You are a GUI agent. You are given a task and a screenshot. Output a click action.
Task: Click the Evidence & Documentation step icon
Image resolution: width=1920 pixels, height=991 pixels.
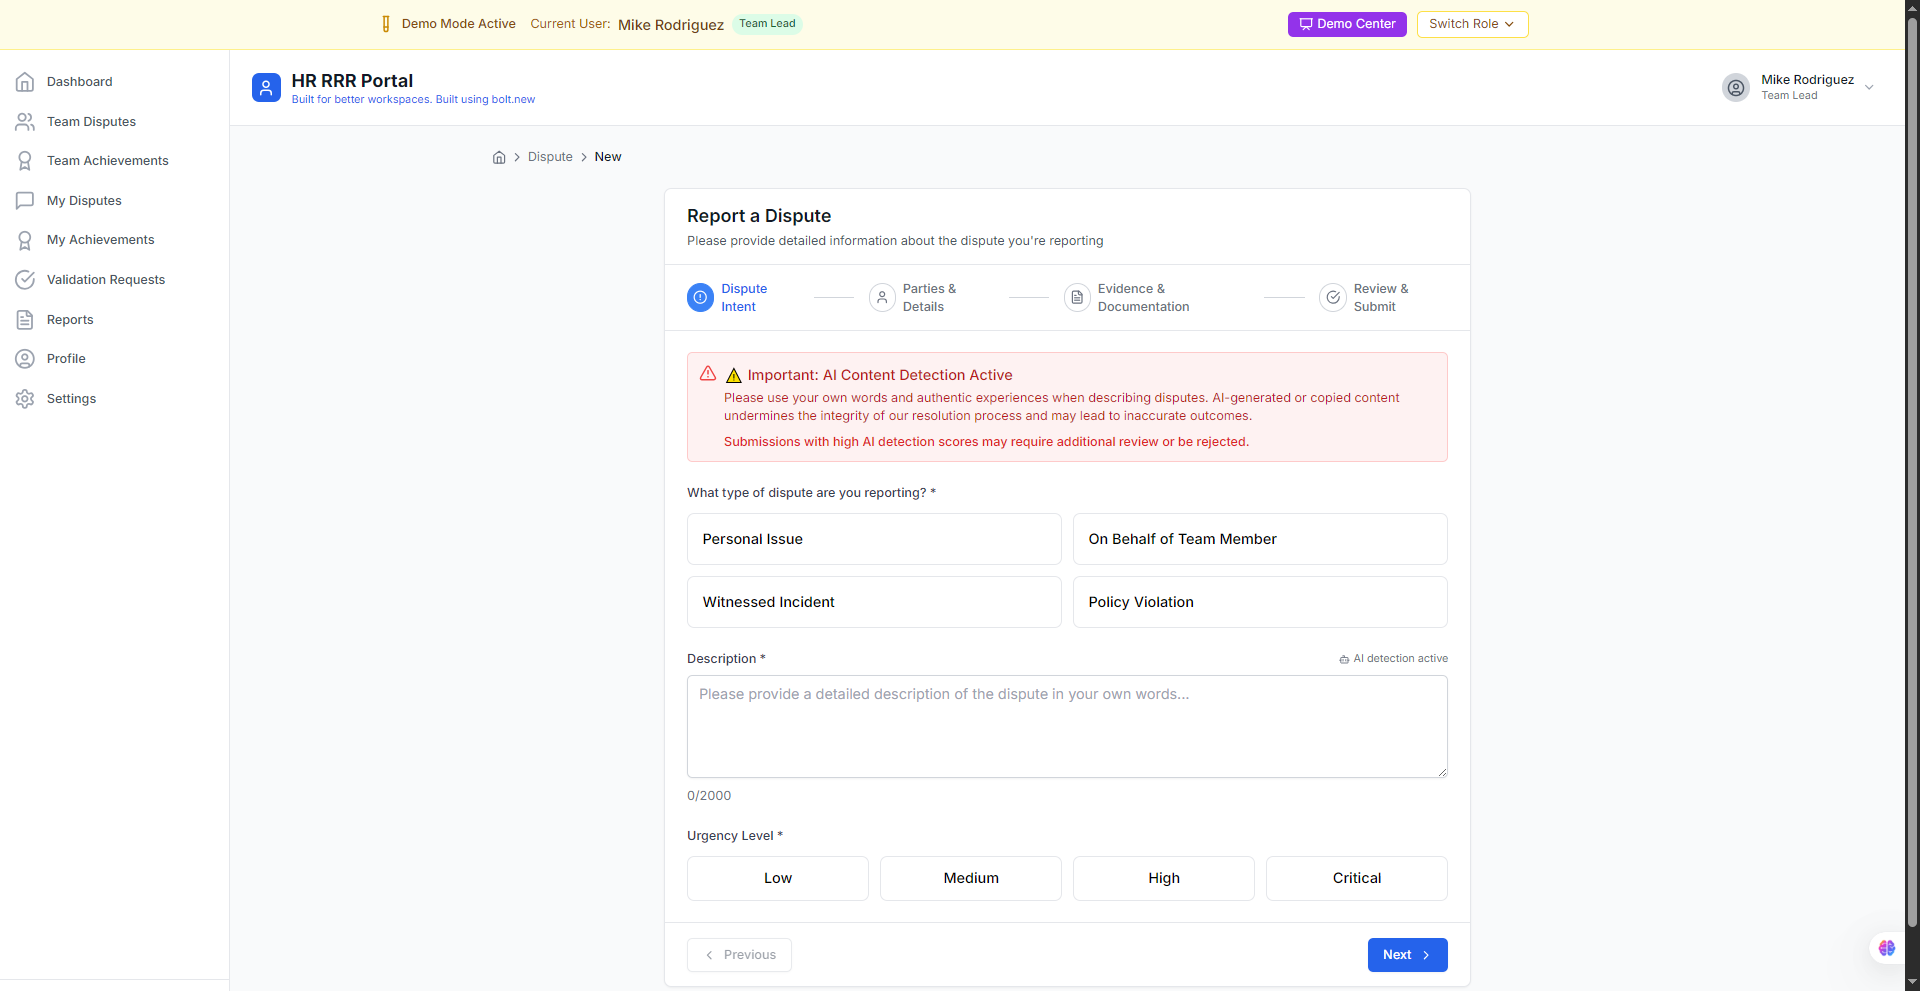pyautogui.click(x=1077, y=298)
